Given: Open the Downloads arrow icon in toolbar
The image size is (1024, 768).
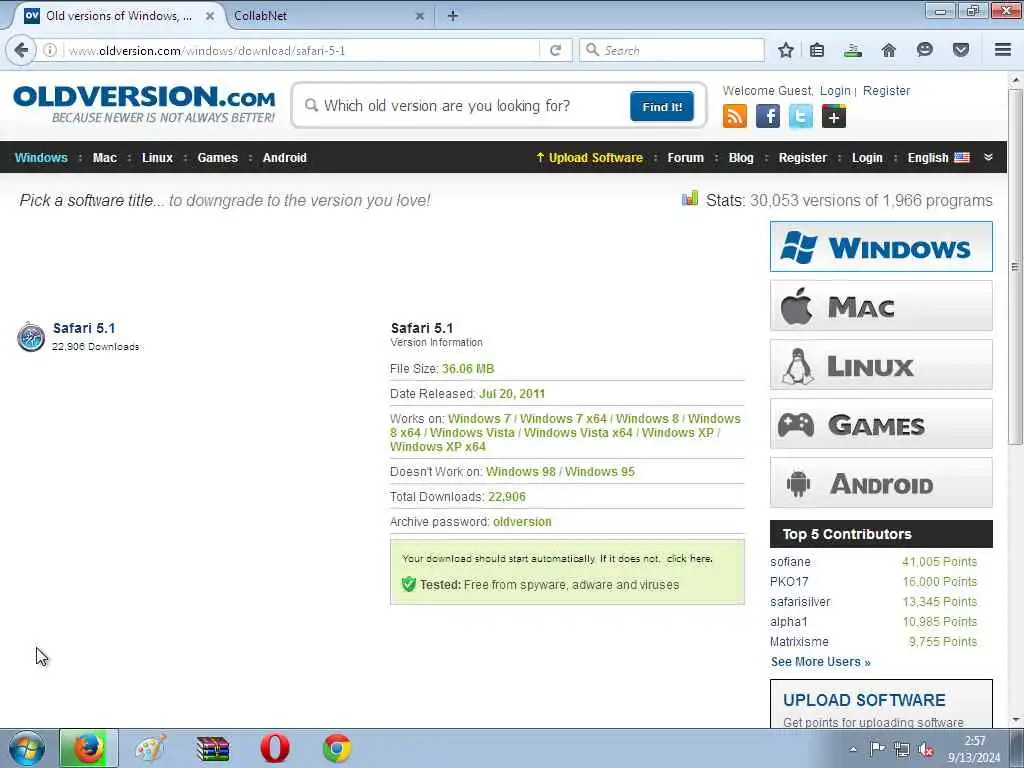Looking at the screenshot, I should tap(853, 50).
